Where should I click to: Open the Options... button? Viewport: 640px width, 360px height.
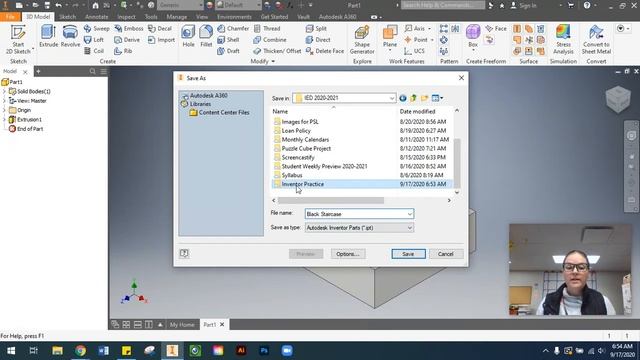click(x=348, y=254)
